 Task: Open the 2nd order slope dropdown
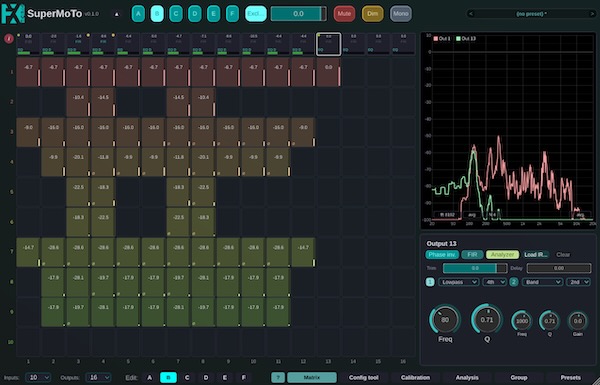578,282
